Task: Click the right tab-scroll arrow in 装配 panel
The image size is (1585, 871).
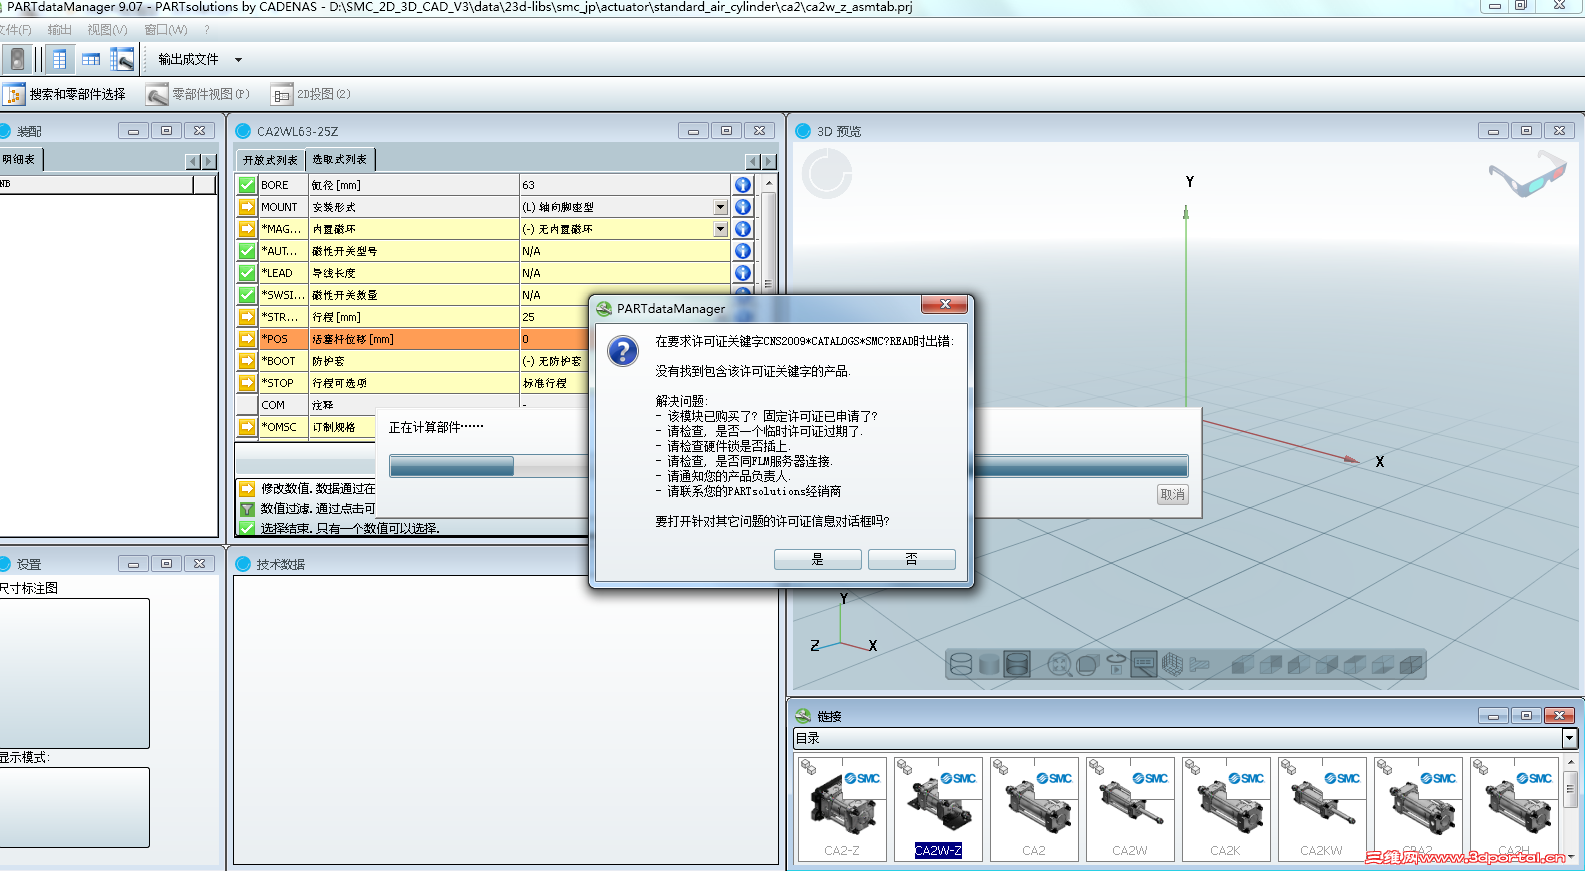Action: (x=209, y=162)
